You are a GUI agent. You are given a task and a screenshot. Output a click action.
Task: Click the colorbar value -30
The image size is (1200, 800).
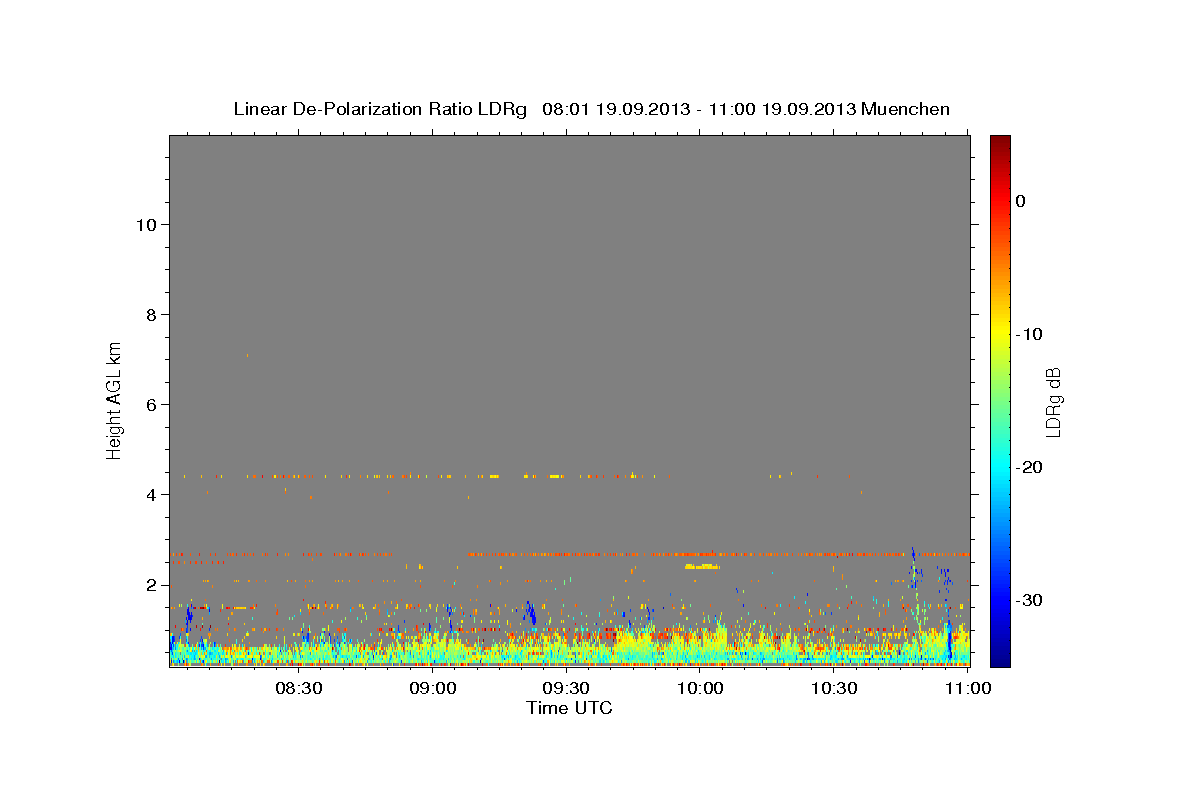click(1028, 600)
